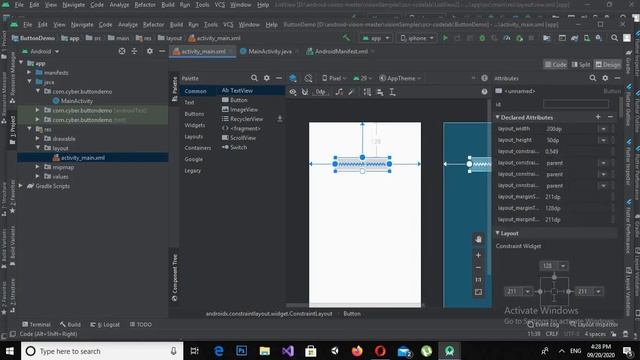
Task: Open the MainActivity.java tab
Action: coord(269,51)
